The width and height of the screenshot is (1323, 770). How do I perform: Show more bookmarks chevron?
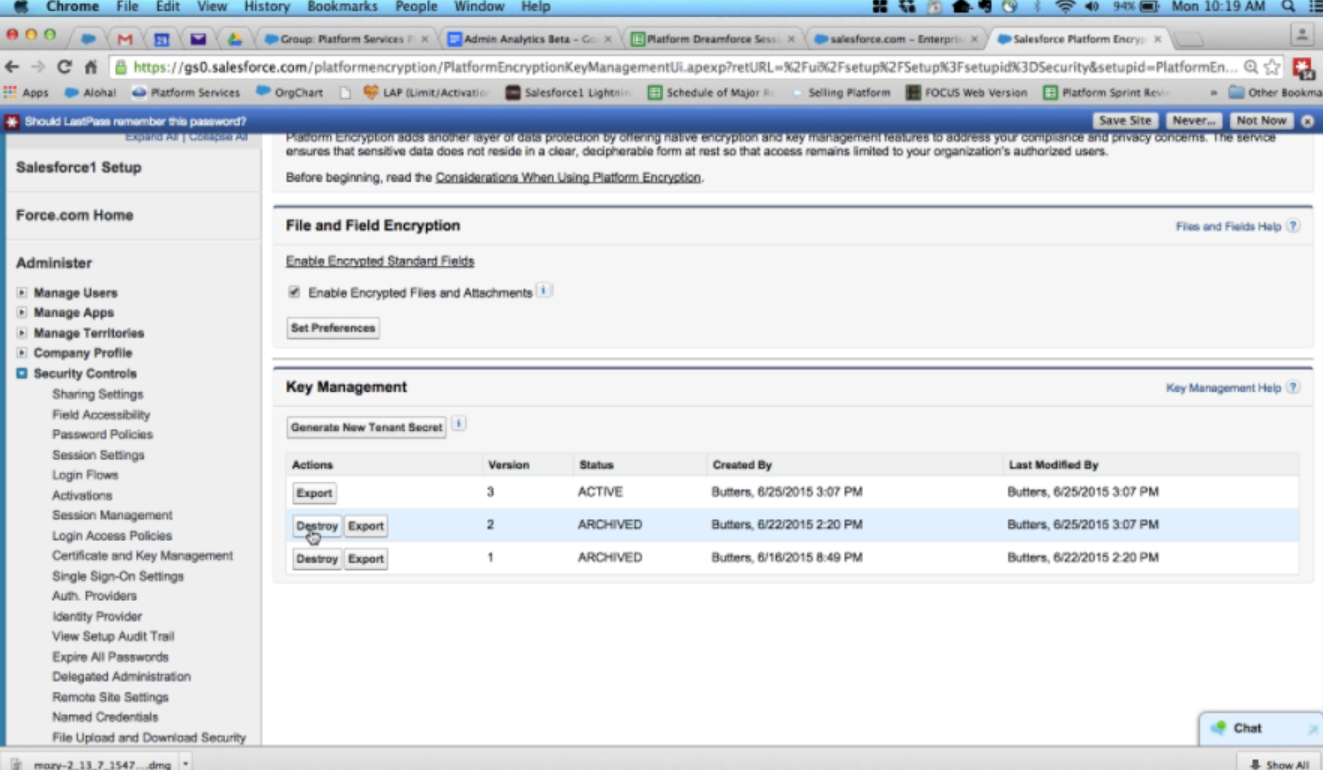1213,92
